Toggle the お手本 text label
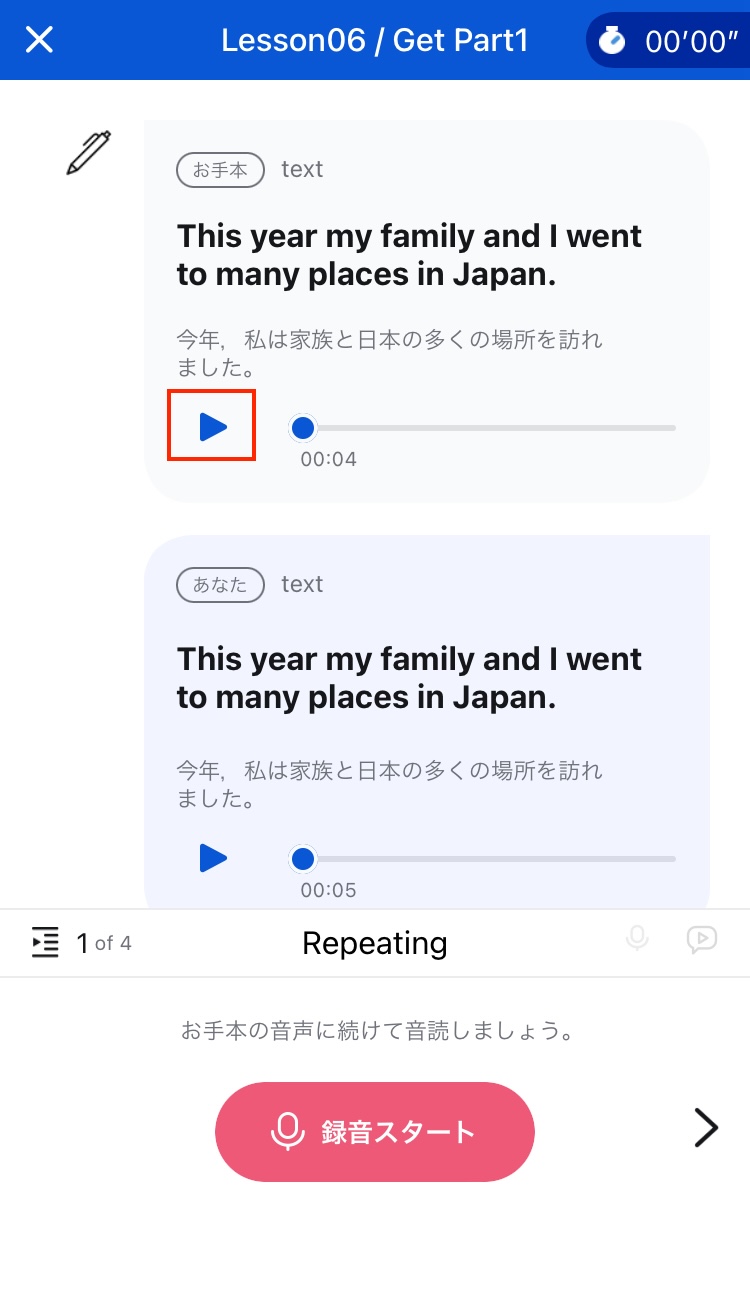Viewport: 750px width, 1294px height. tap(302, 169)
